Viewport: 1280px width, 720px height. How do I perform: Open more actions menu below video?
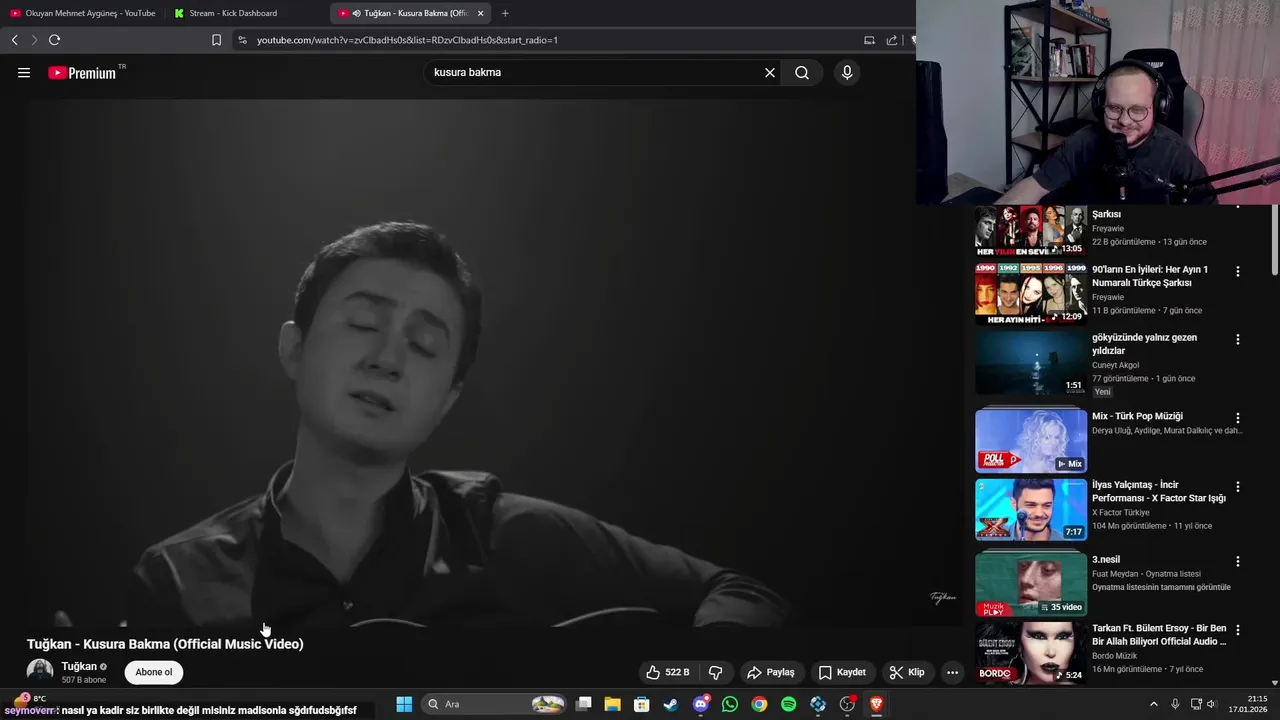pos(952,672)
